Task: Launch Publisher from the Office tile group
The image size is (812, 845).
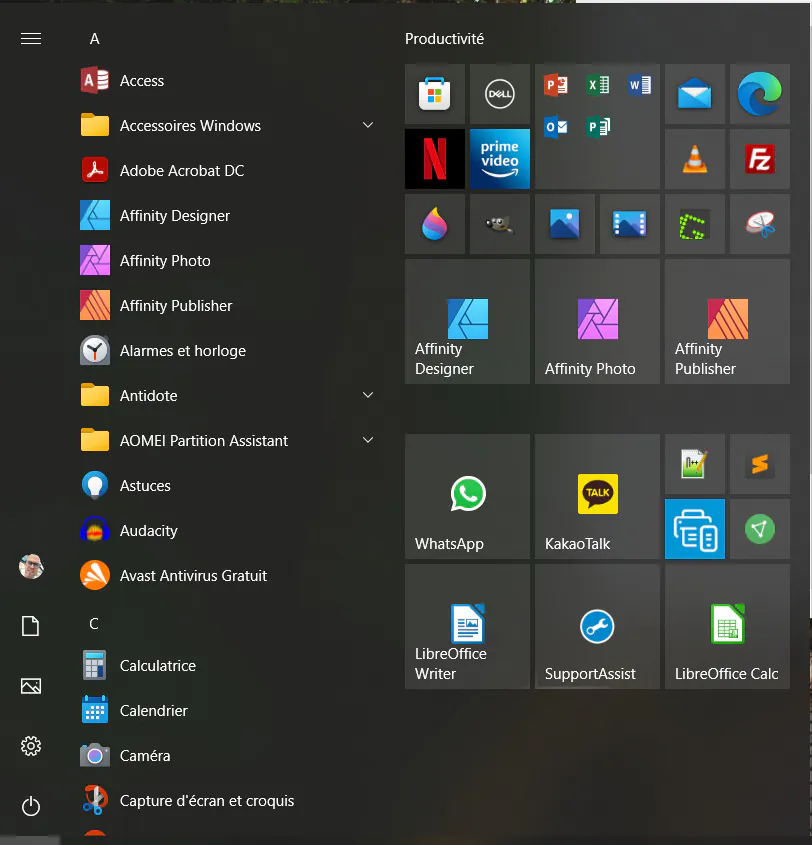Action: click(598, 127)
